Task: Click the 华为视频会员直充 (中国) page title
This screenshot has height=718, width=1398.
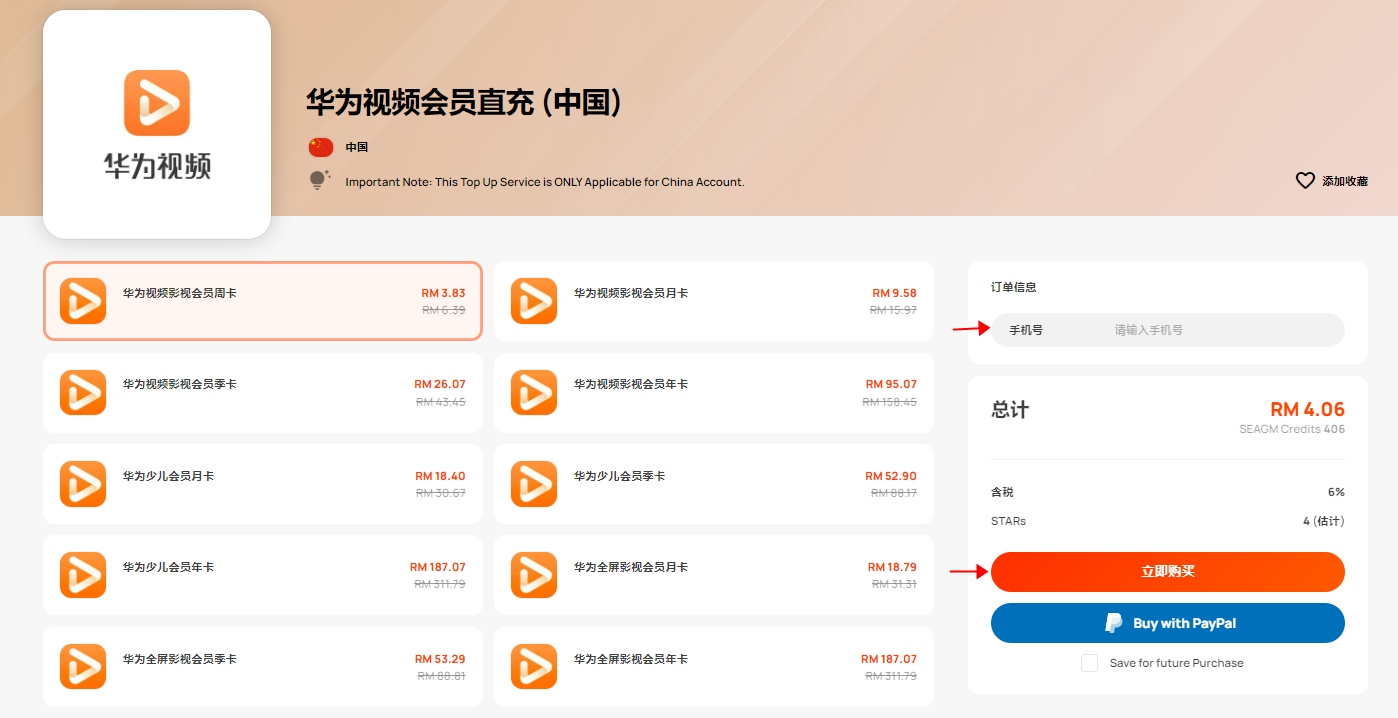Action: pyautogui.click(x=464, y=102)
